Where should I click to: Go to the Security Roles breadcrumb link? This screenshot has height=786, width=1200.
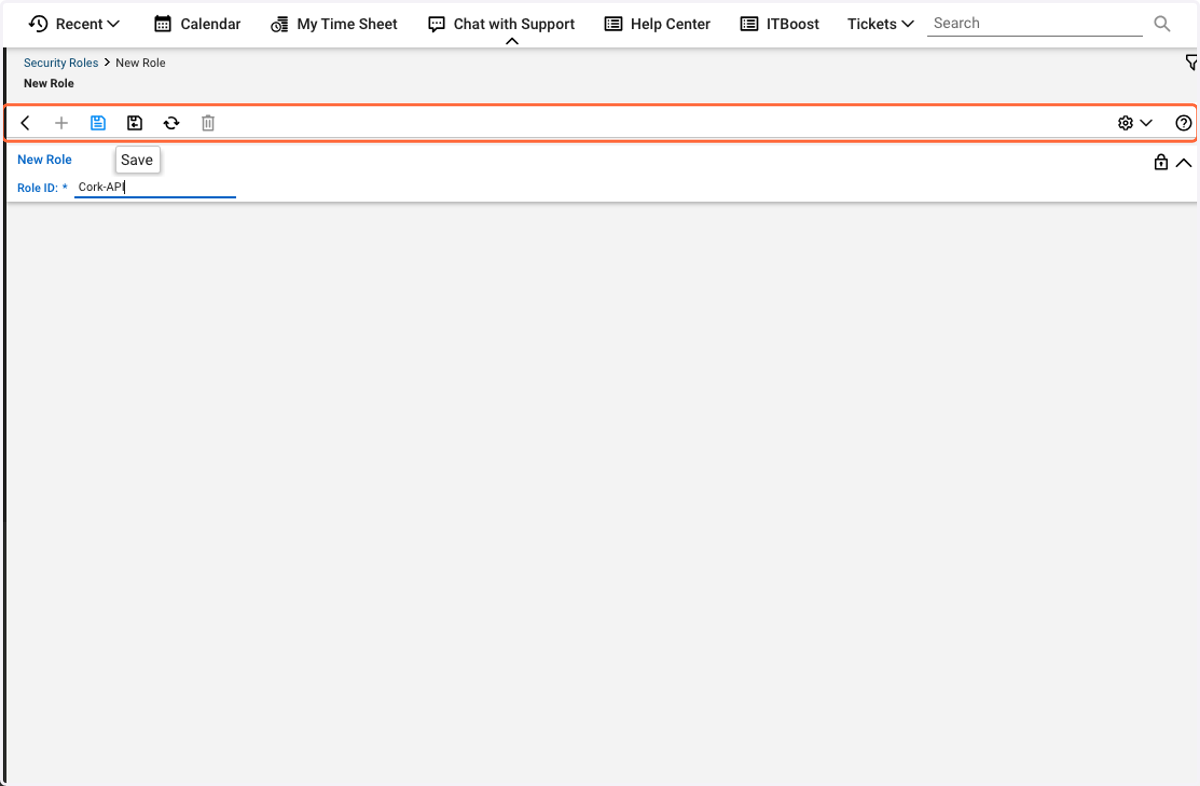pos(61,63)
